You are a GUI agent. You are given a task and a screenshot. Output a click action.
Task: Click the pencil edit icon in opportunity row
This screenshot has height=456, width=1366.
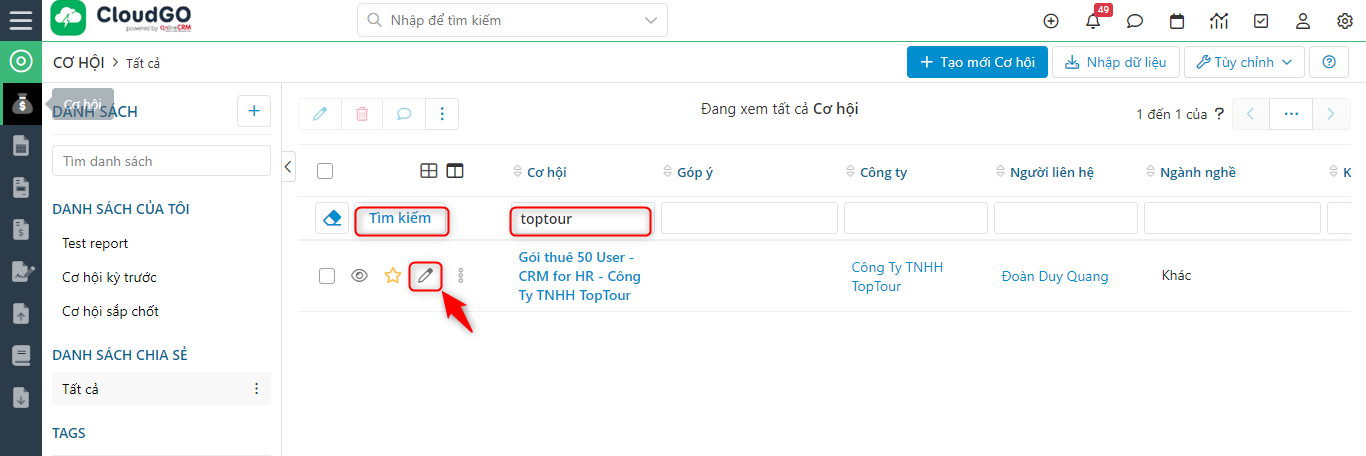pos(426,276)
